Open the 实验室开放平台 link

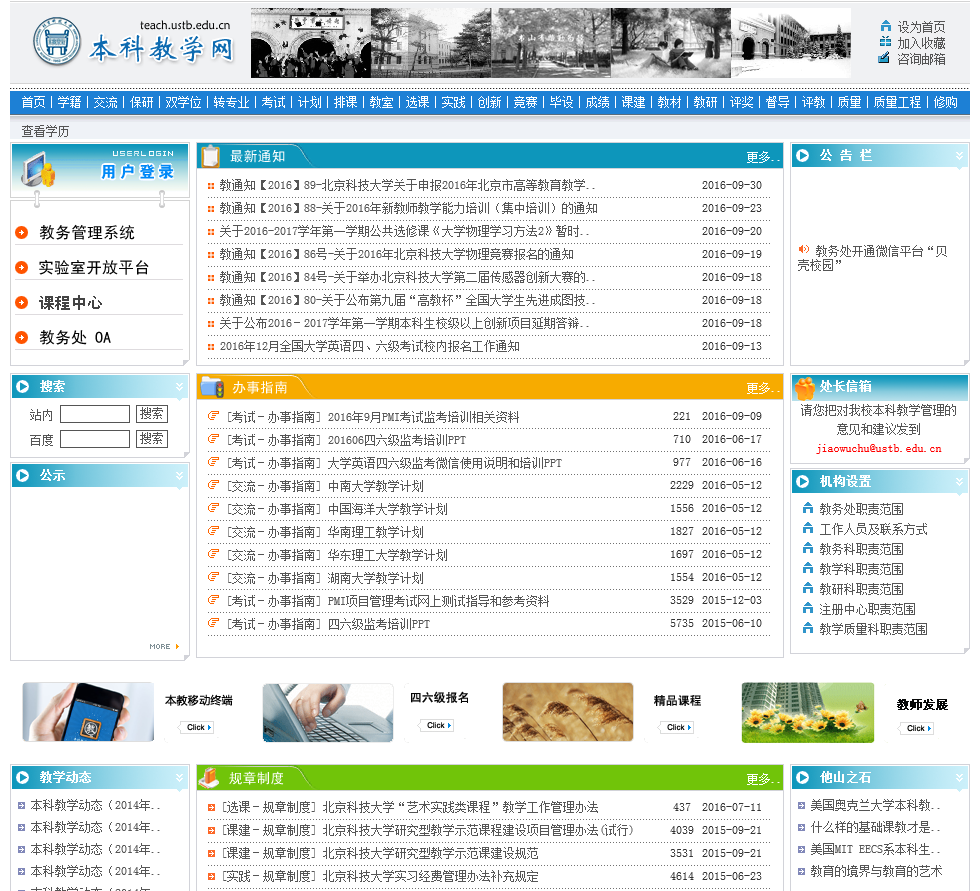pyautogui.click(x=94, y=268)
